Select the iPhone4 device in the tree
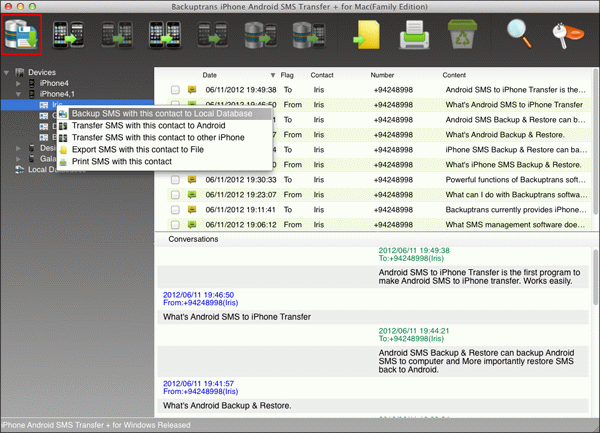 (x=54, y=83)
